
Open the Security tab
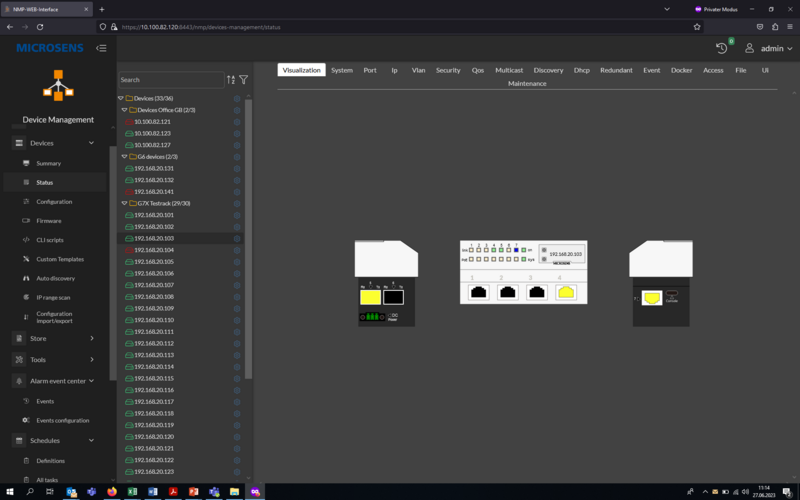[448, 70]
